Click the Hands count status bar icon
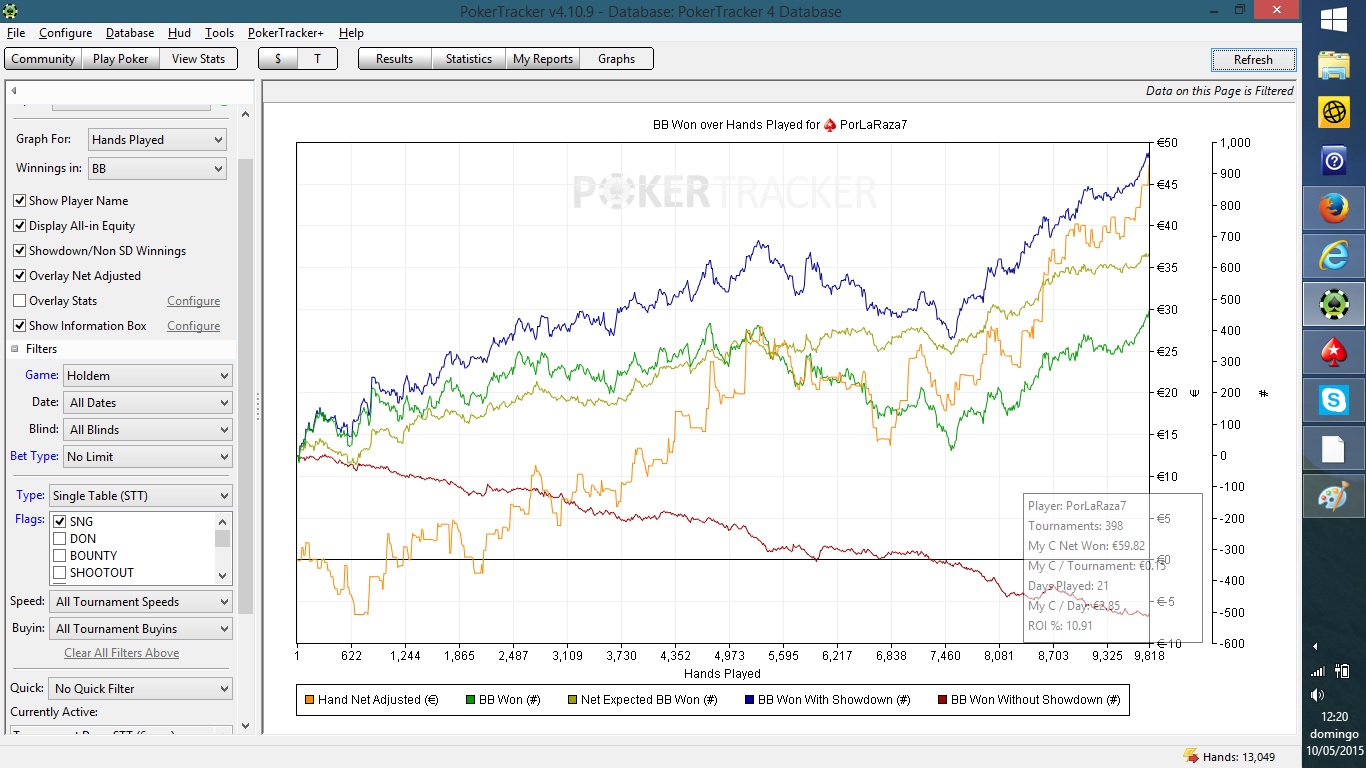This screenshot has width=1366, height=768. click(1190, 756)
